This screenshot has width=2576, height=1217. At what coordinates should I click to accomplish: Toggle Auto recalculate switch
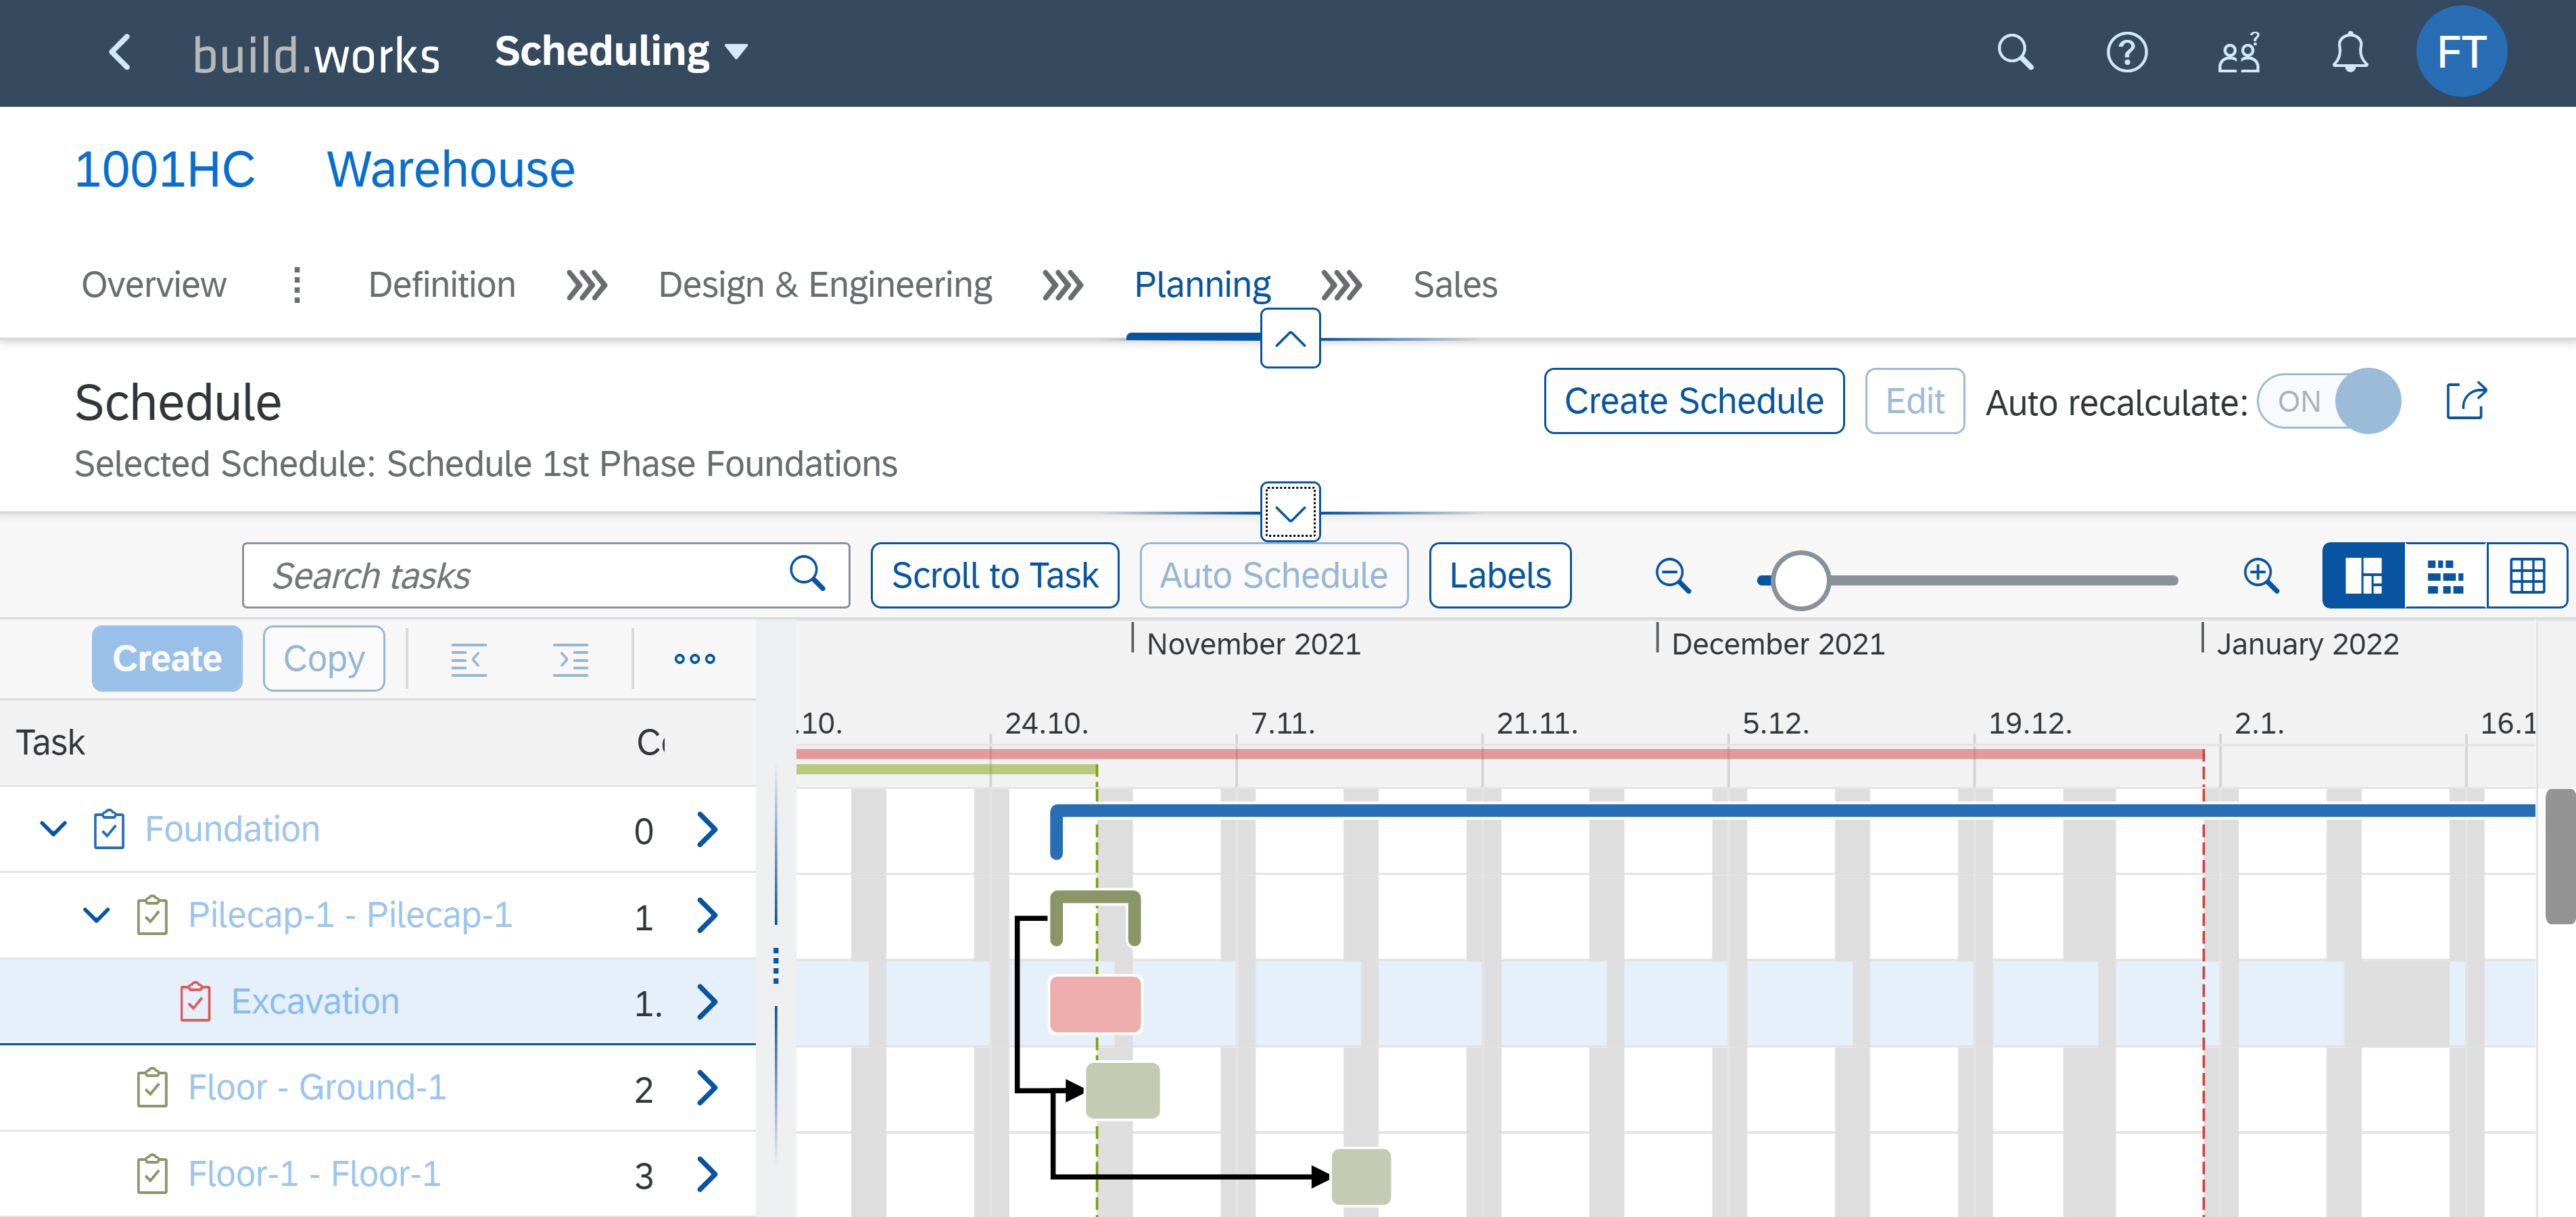coord(2329,401)
